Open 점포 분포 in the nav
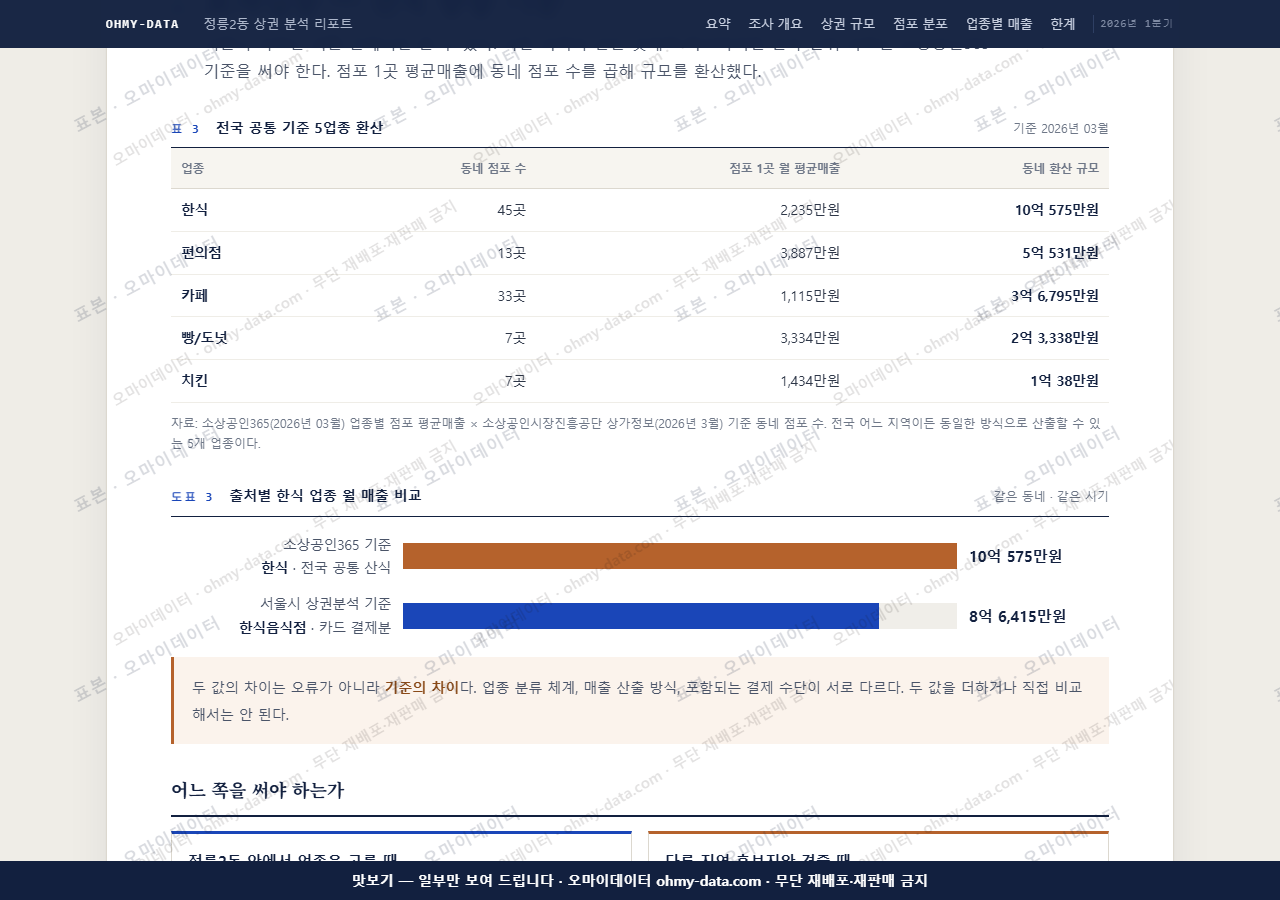The width and height of the screenshot is (1280, 900). 920,24
